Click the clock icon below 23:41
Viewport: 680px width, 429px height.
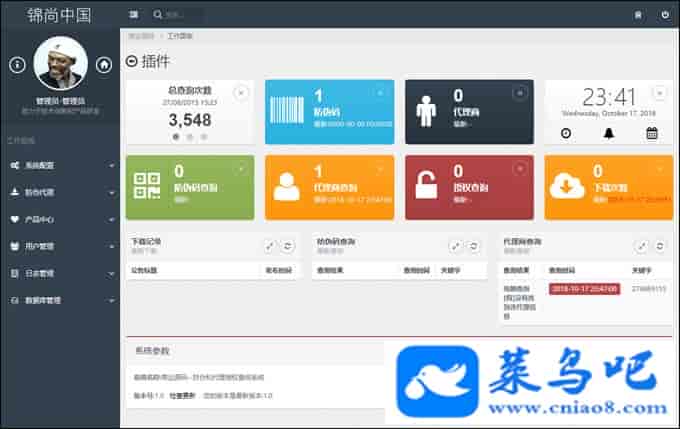pos(566,133)
